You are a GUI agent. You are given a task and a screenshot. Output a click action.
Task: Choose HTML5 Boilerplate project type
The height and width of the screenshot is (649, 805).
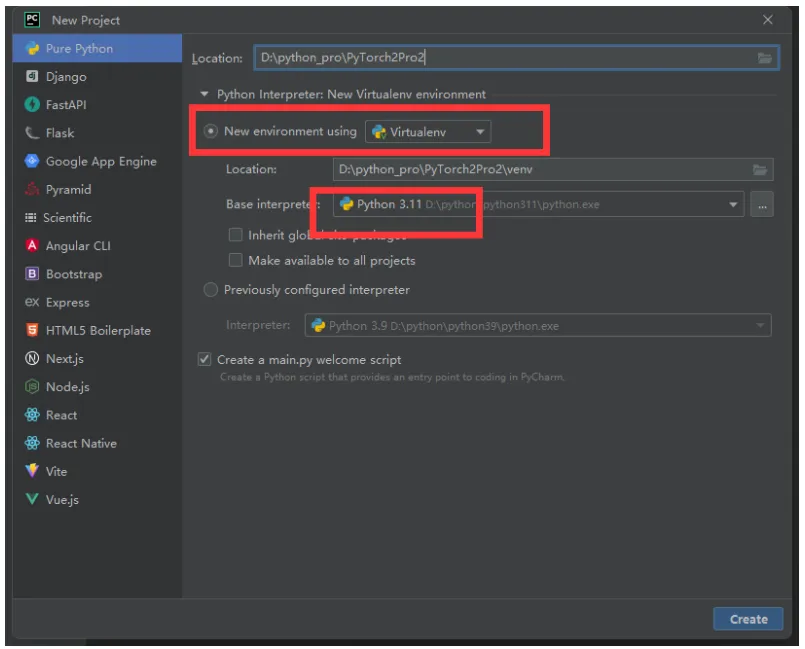(x=97, y=331)
